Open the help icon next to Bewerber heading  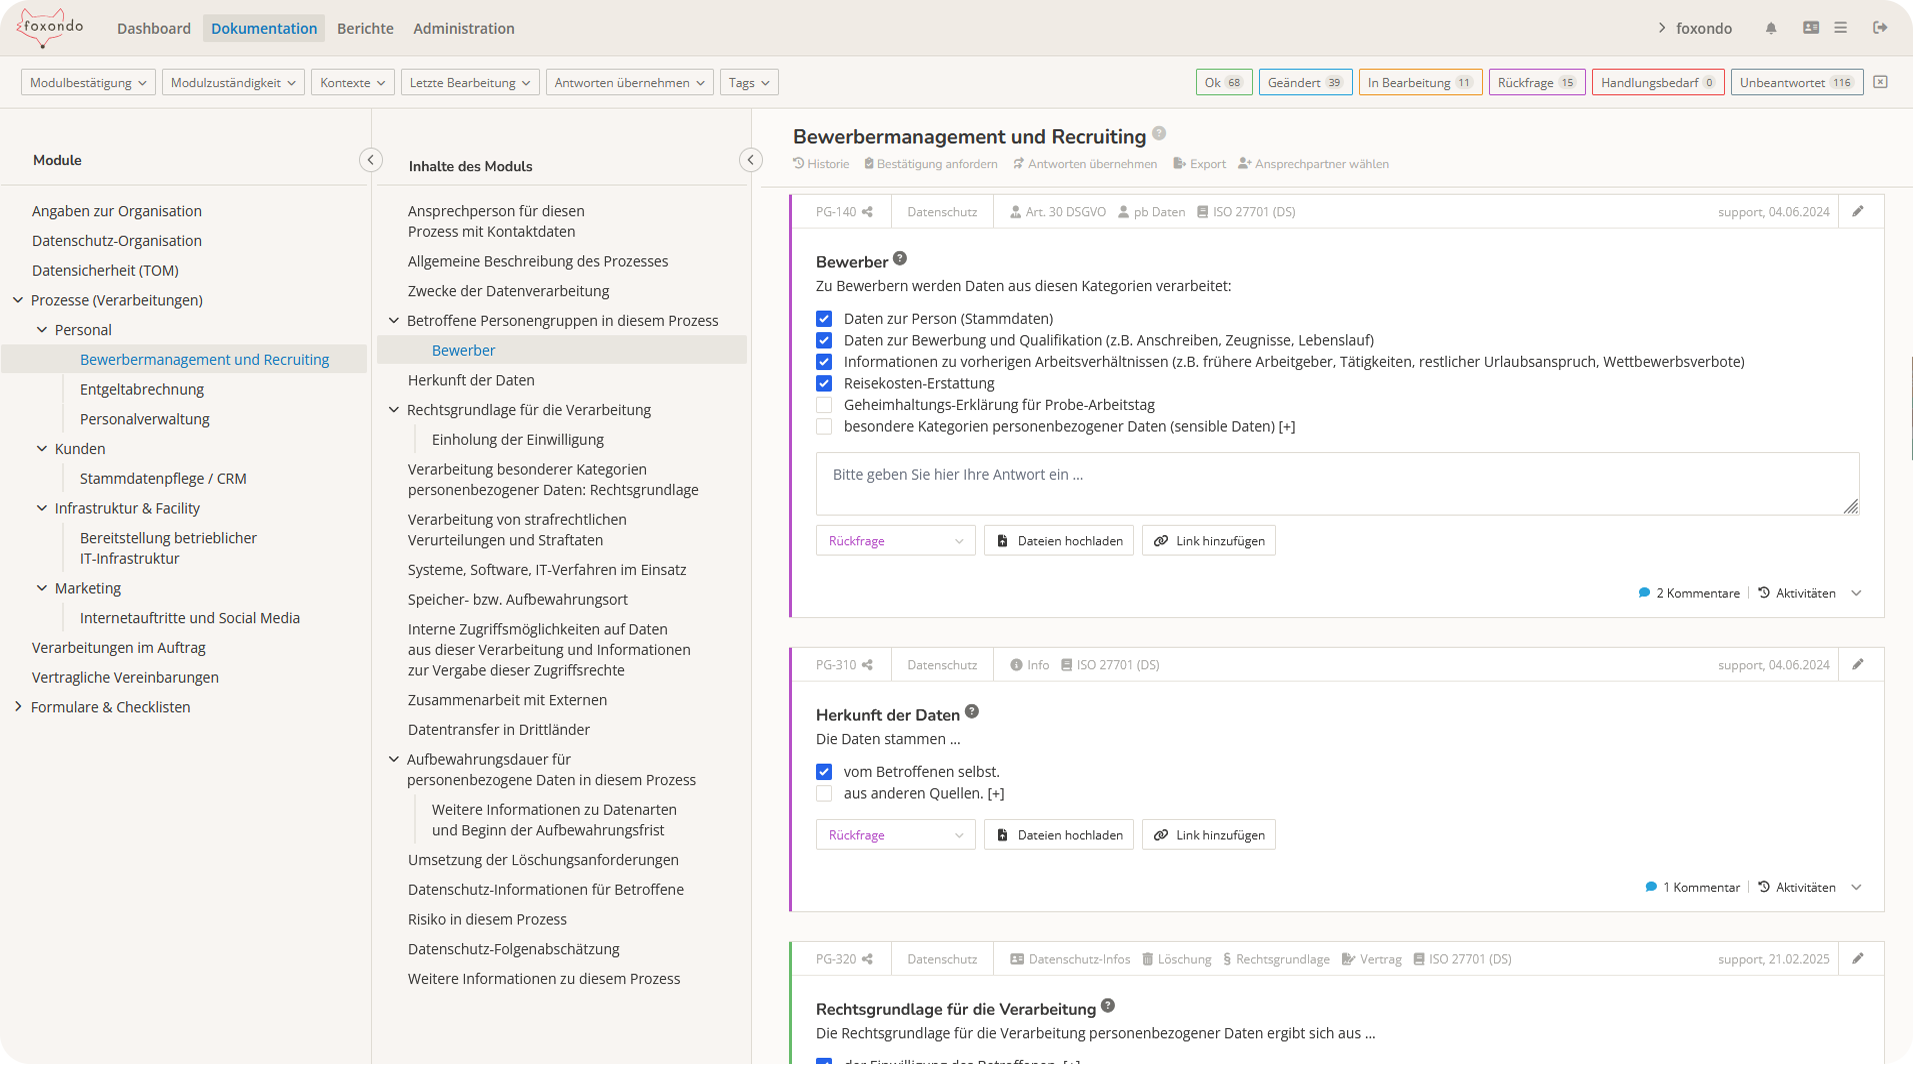tap(900, 259)
